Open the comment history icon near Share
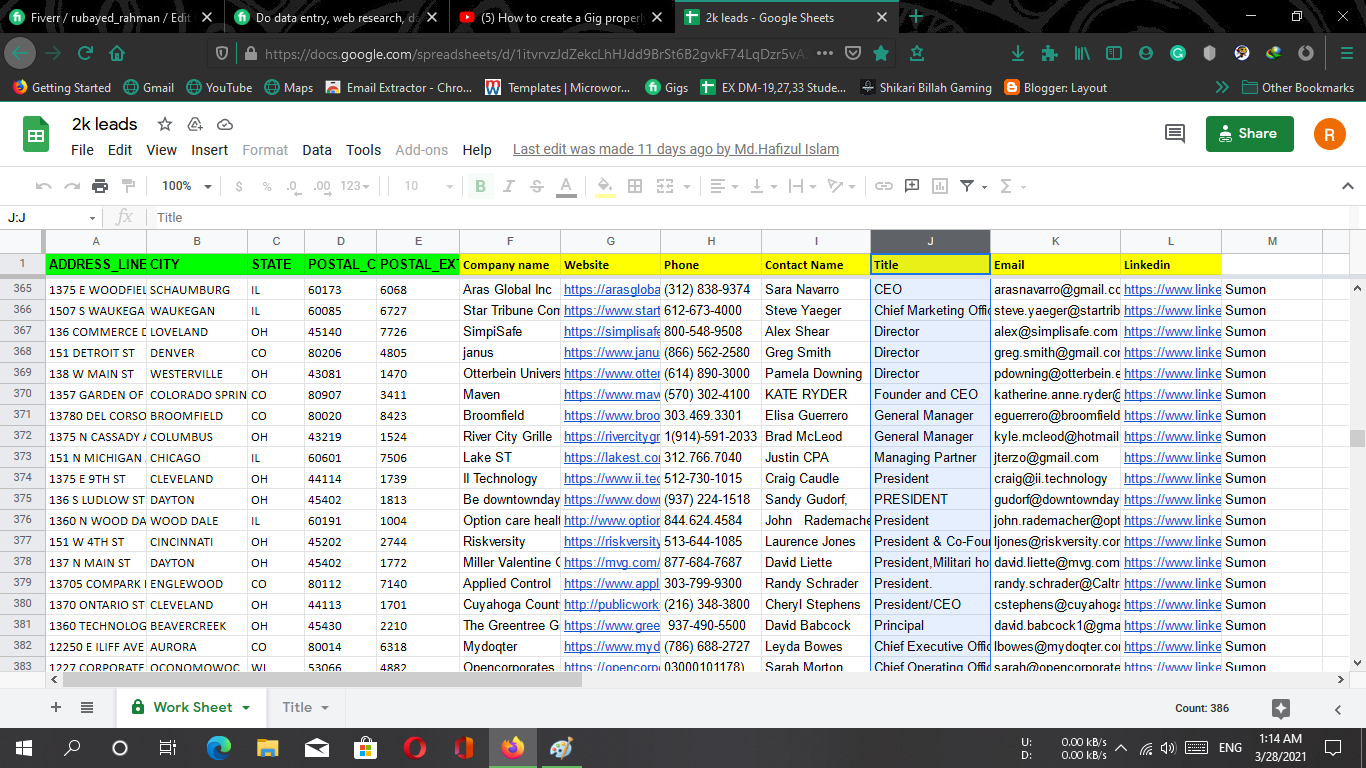Screen dimensions: 1366x768 pos(1175,134)
